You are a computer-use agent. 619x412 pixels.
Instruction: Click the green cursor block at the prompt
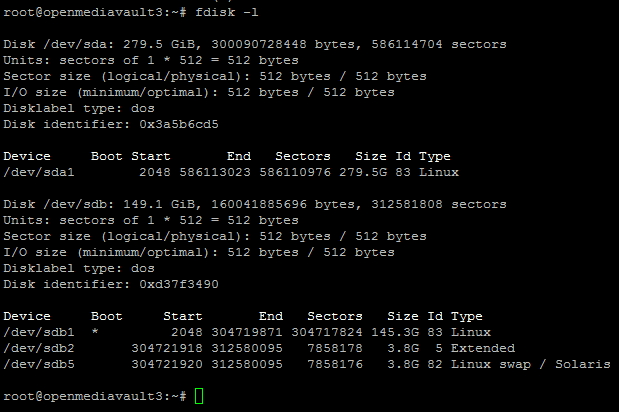[199, 396]
